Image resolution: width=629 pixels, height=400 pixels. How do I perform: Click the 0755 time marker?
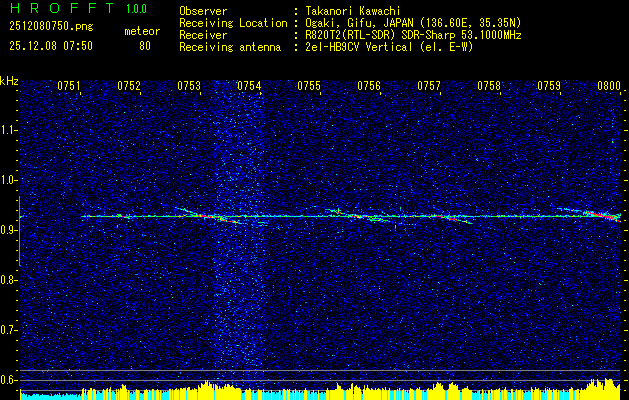pos(309,85)
